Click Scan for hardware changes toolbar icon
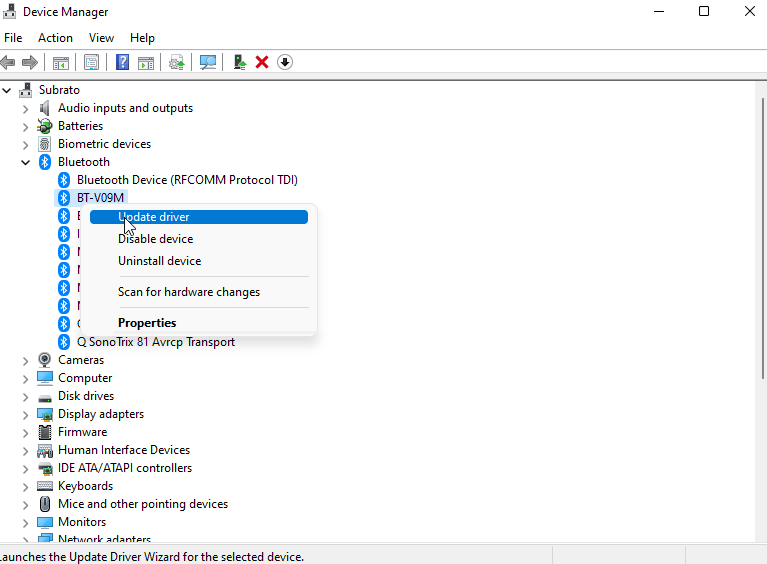 [x=208, y=62]
